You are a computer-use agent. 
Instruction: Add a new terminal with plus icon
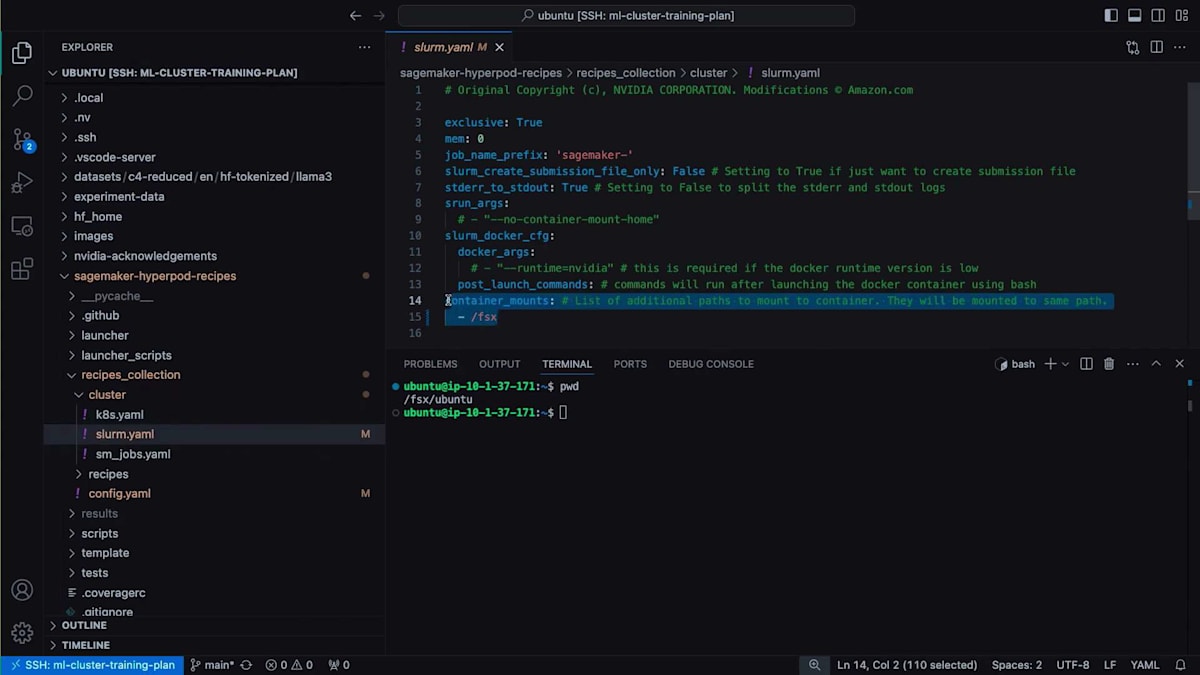1050,364
